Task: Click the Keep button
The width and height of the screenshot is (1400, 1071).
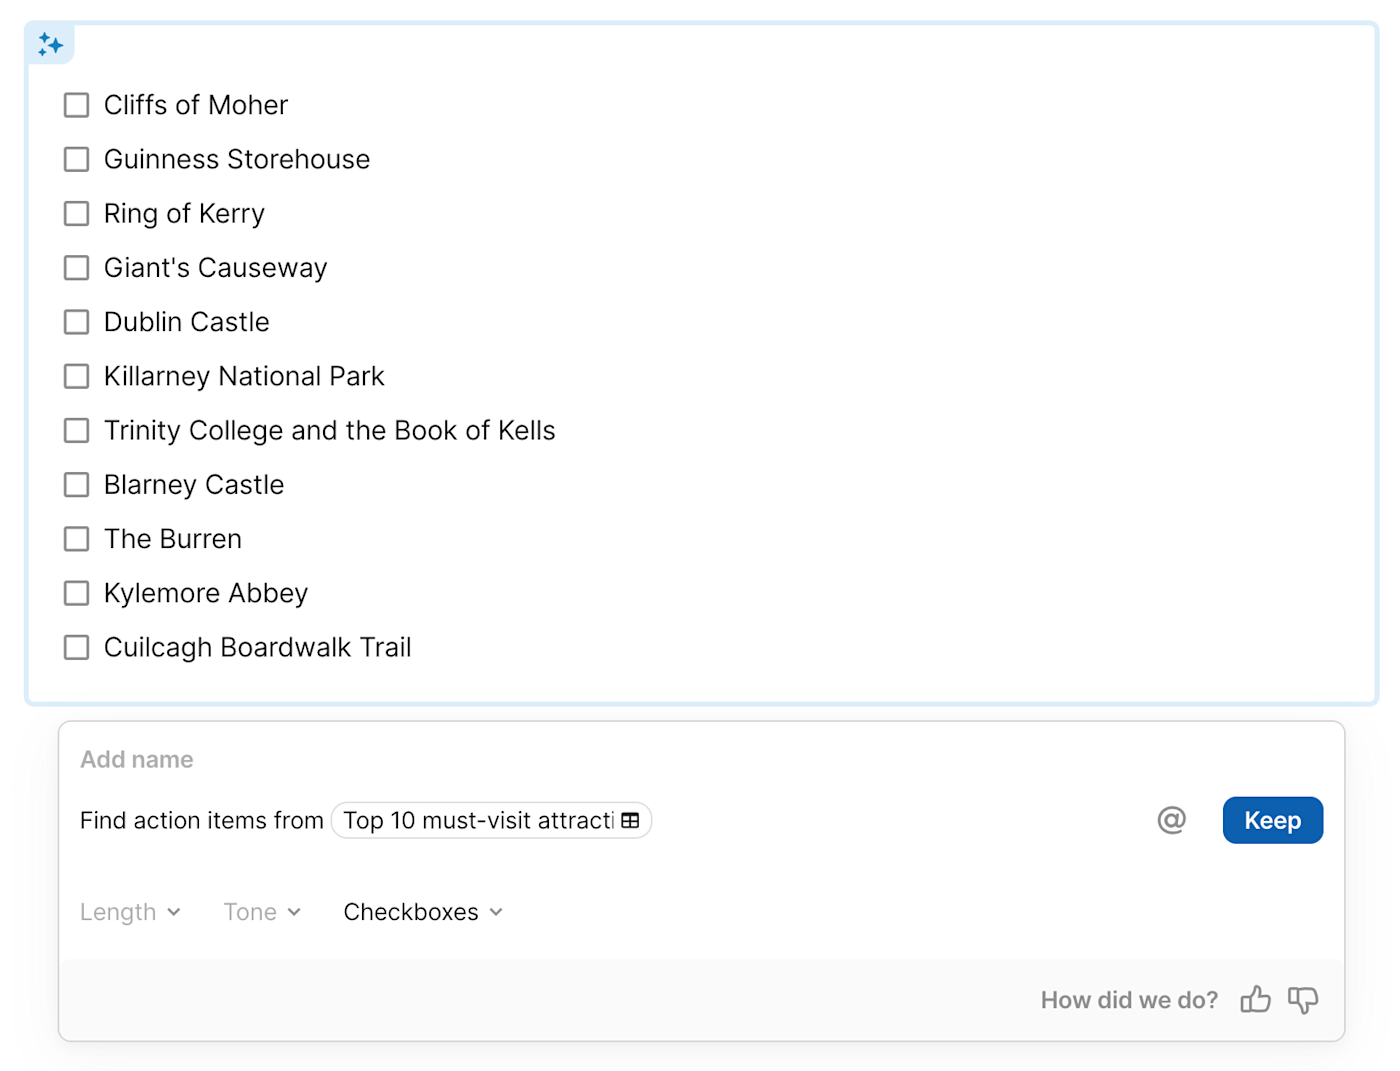Action: (x=1272, y=820)
